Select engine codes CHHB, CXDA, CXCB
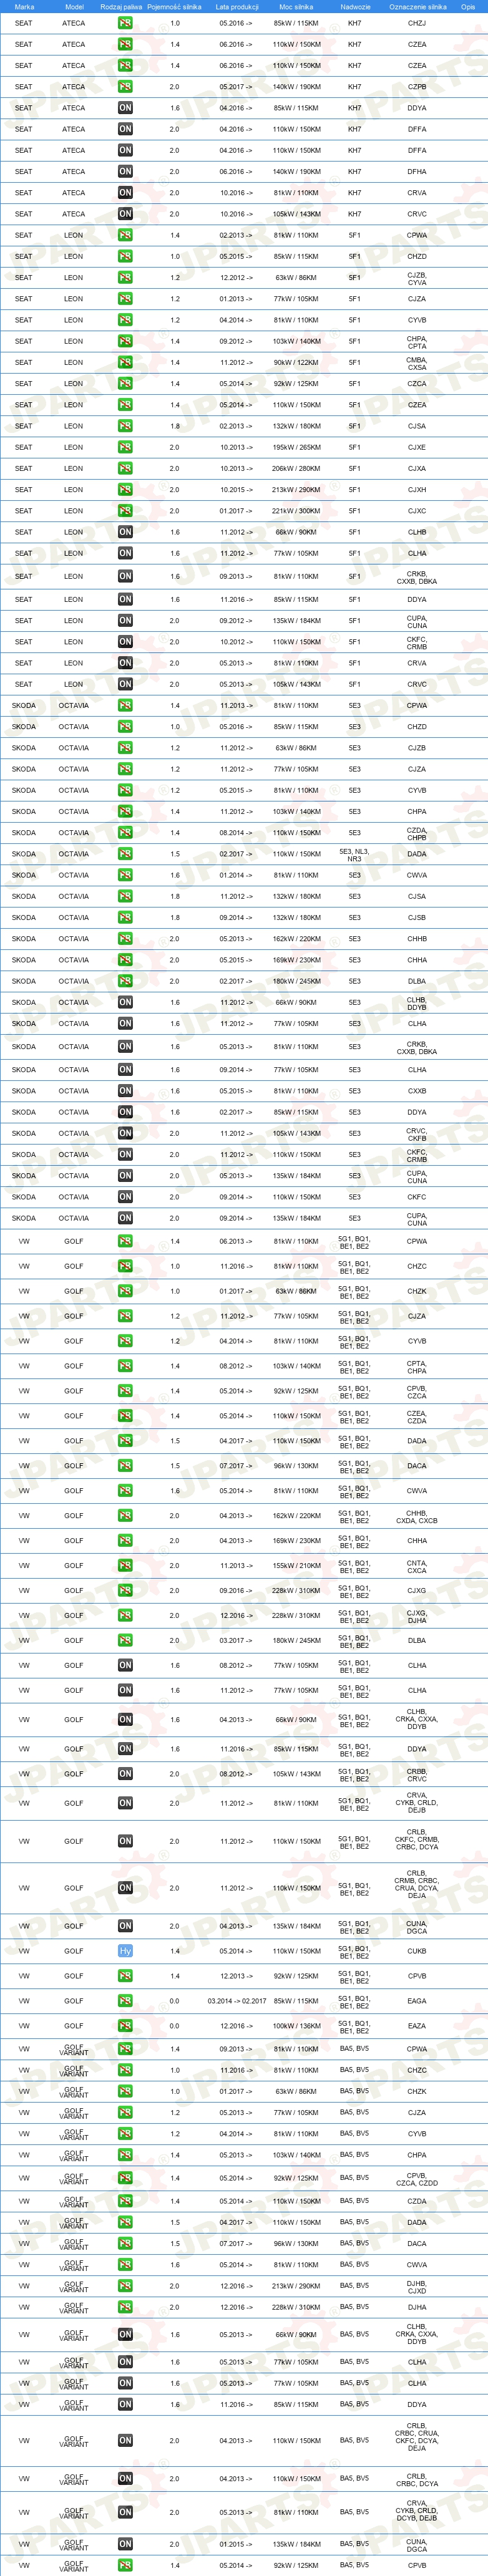488x2576 pixels. tap(417, 1516)
